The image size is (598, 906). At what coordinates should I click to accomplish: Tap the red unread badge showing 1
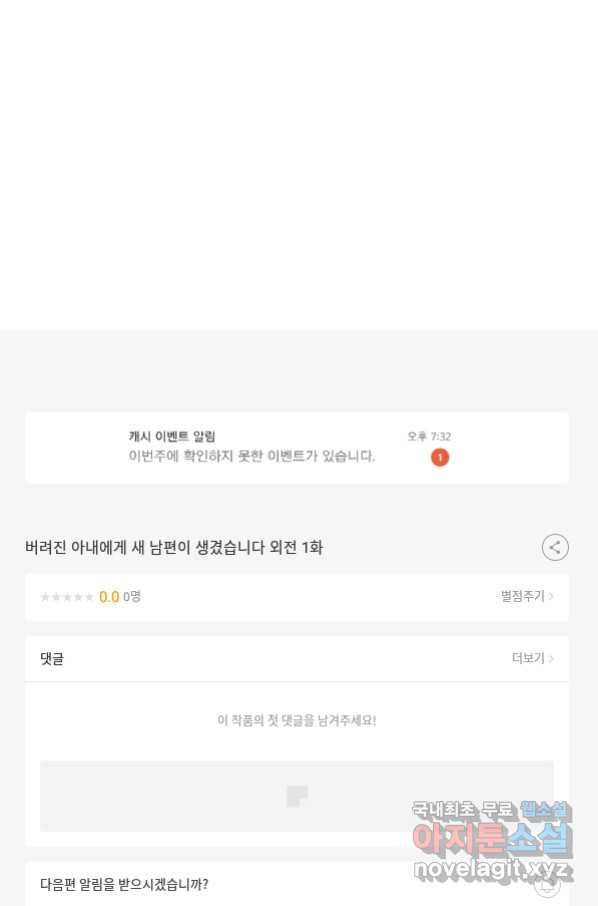440,458
